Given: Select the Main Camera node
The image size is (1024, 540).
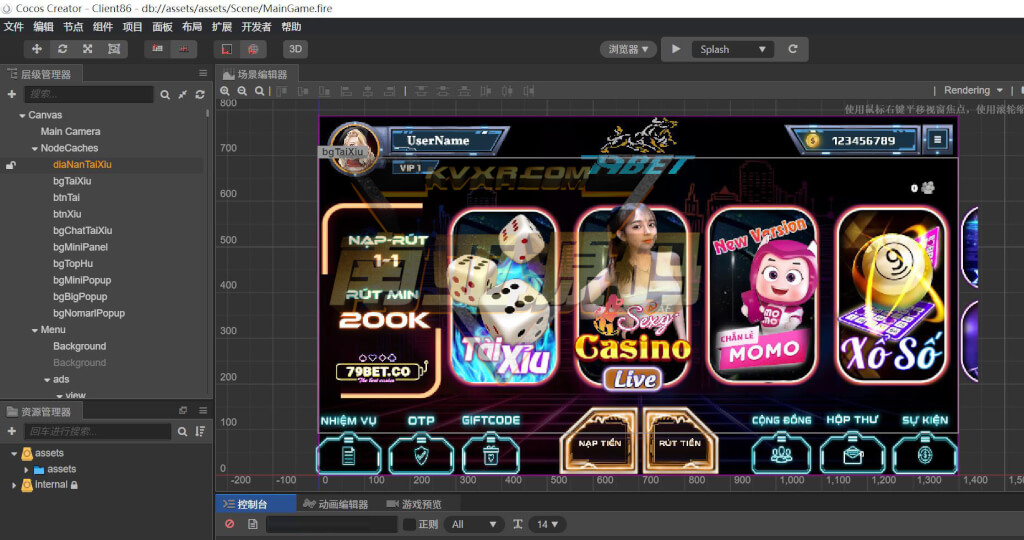Looking at the screenshot, I should 70,131.
